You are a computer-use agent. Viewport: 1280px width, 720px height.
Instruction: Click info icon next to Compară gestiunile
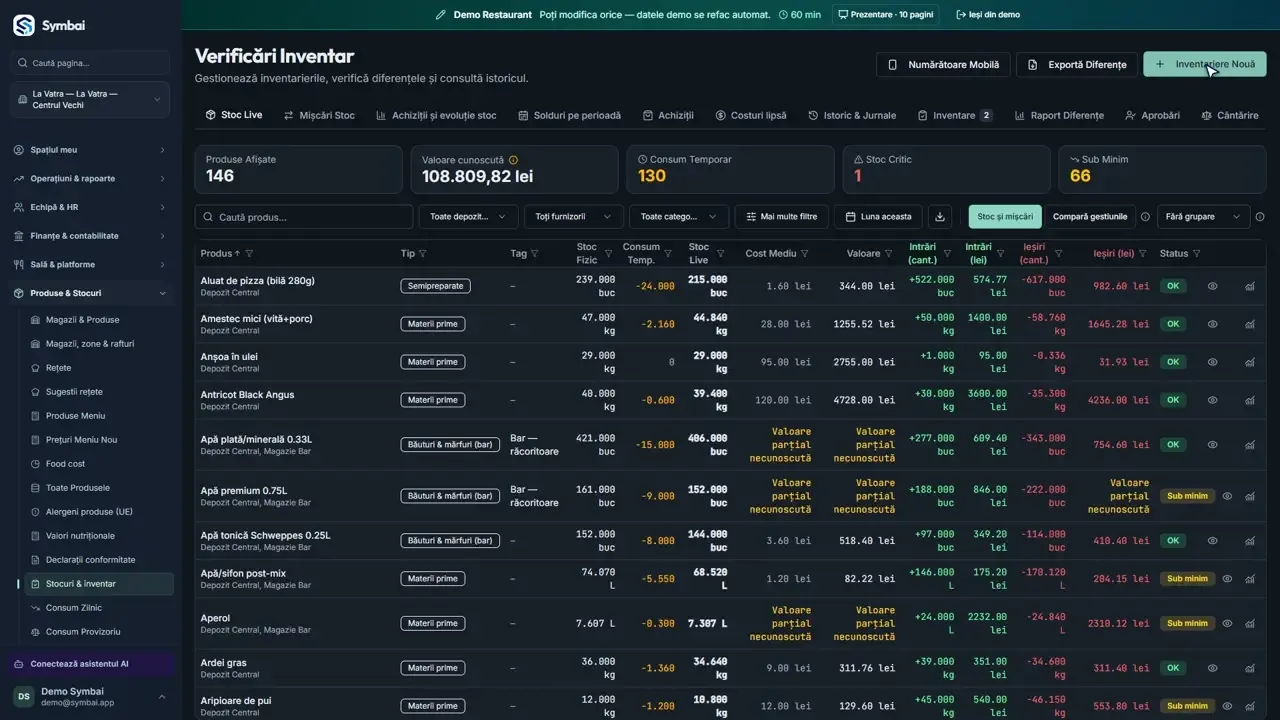coord(1145,217)
